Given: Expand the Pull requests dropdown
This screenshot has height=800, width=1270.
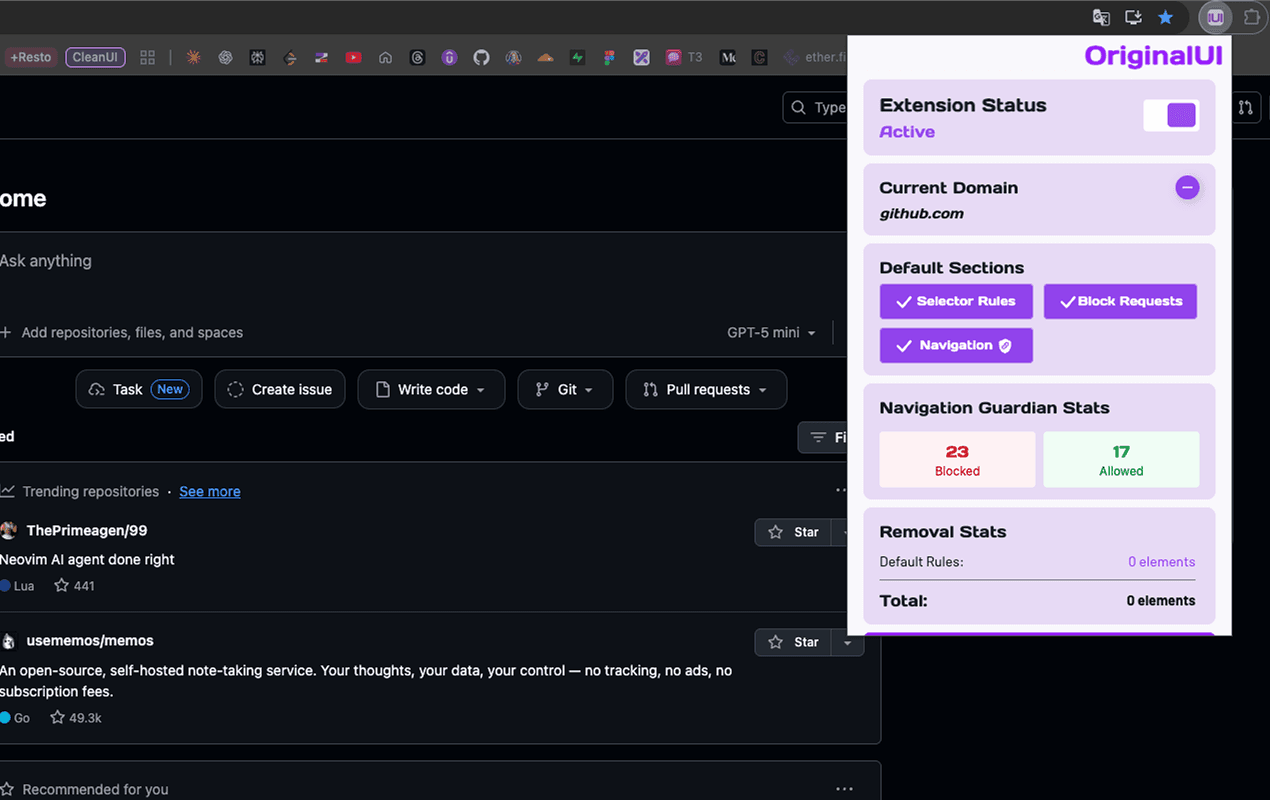Looking at the screenshot, I should (x=706, y=389).
